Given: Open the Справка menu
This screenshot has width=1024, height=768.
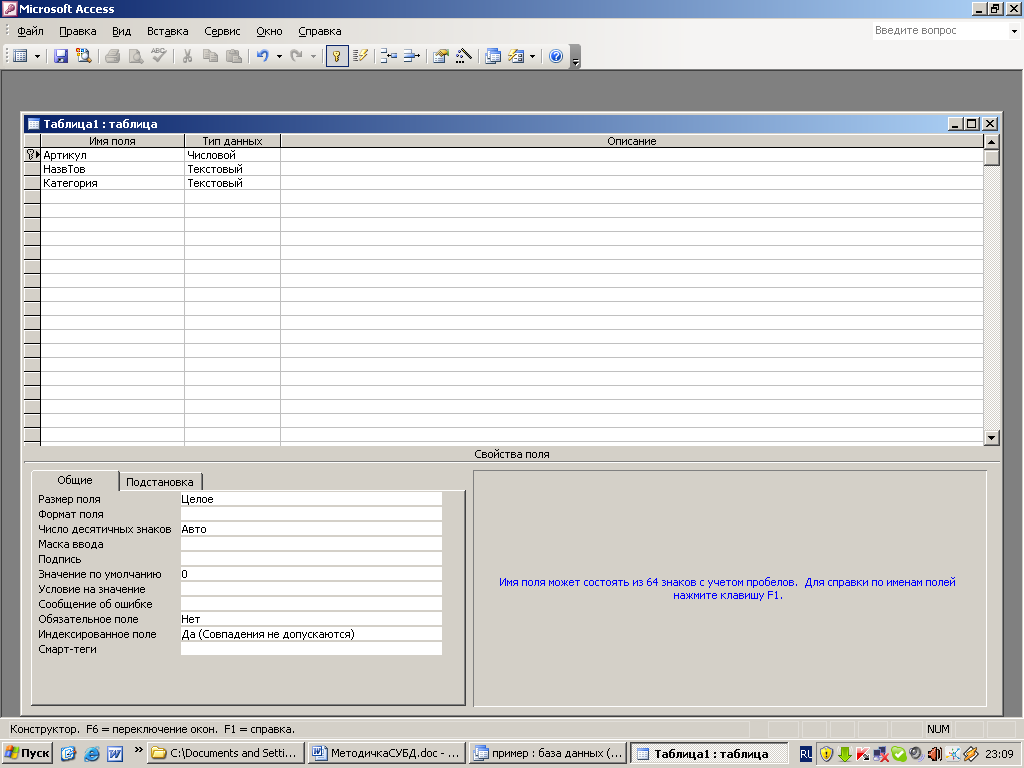Looking at the screenshot, I should click(319, 31).
